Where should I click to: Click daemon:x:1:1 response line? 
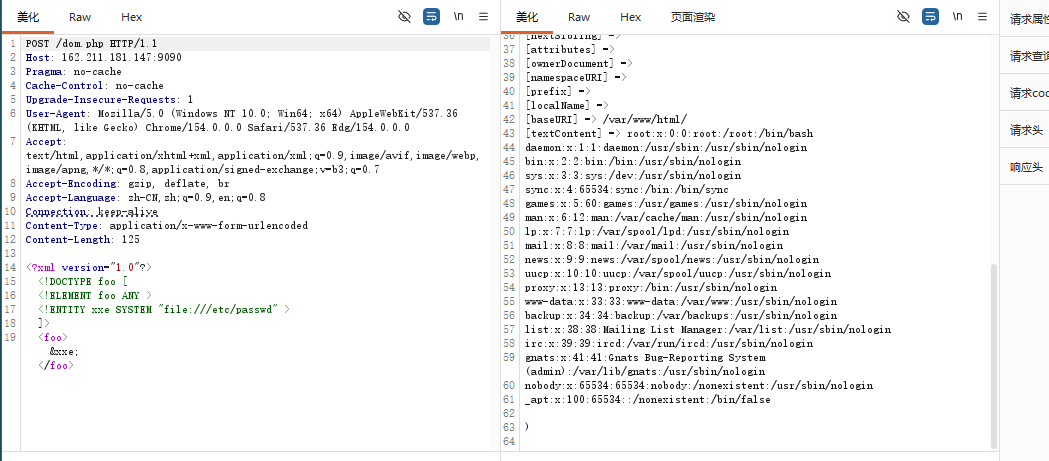pos(666,147)
